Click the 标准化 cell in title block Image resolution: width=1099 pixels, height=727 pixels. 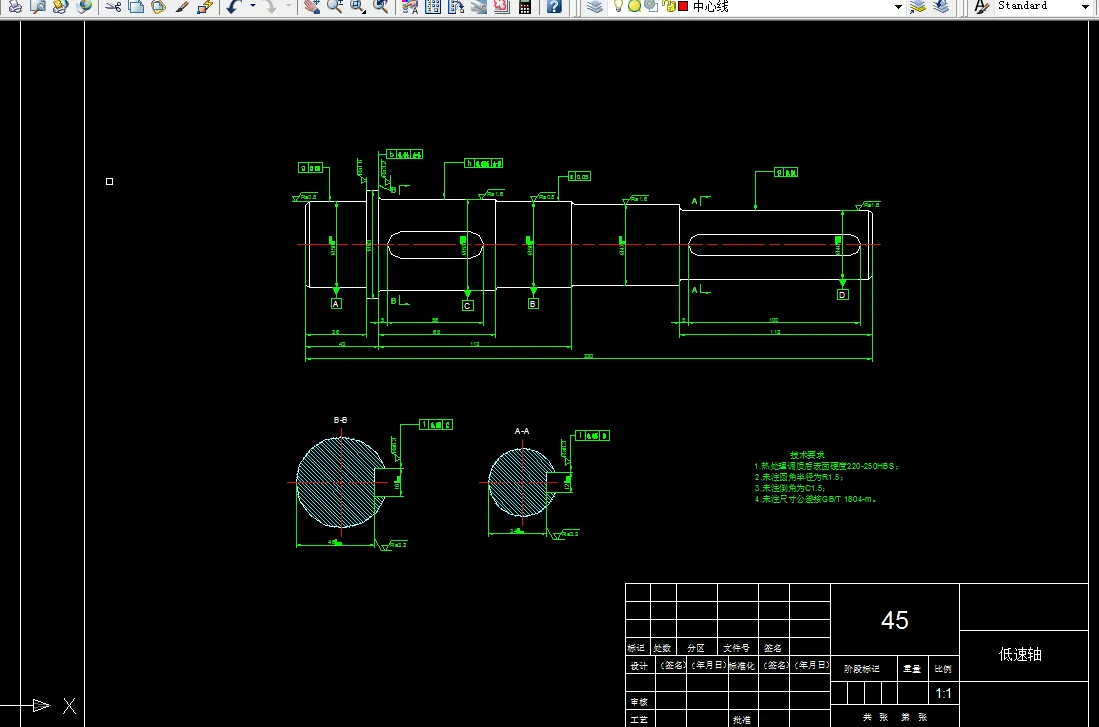(x=742, y=665)
